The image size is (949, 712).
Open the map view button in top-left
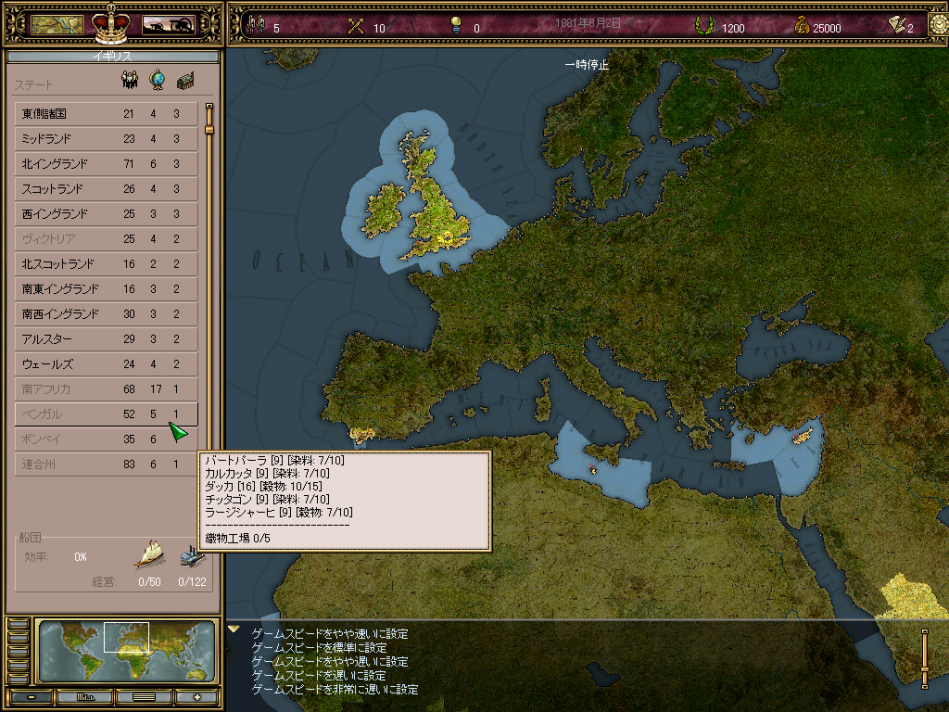coord(57,25)
